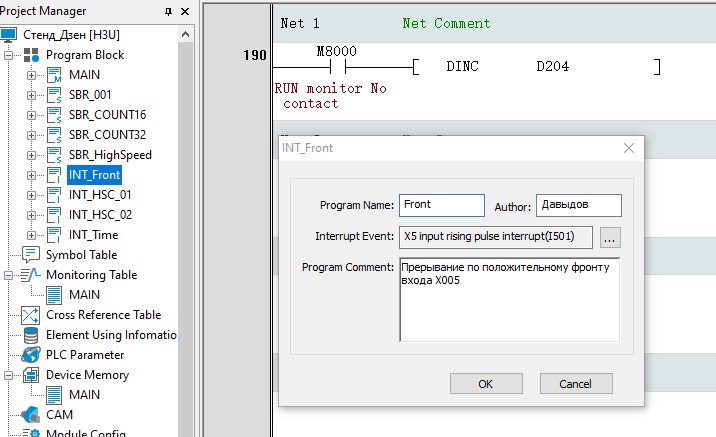The height and width of the screenshot is (437, 716).
Task: Click the Interrupt Event field
Action: tap(496, 237)
